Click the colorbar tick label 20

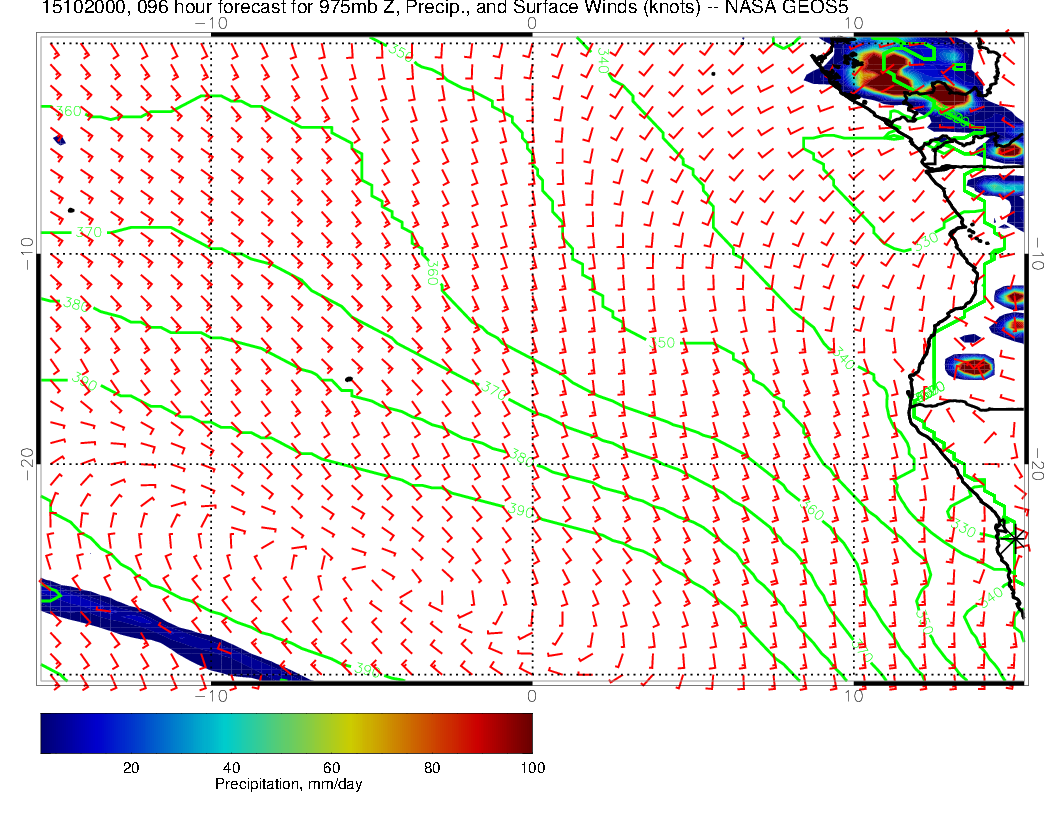[130, 767]
